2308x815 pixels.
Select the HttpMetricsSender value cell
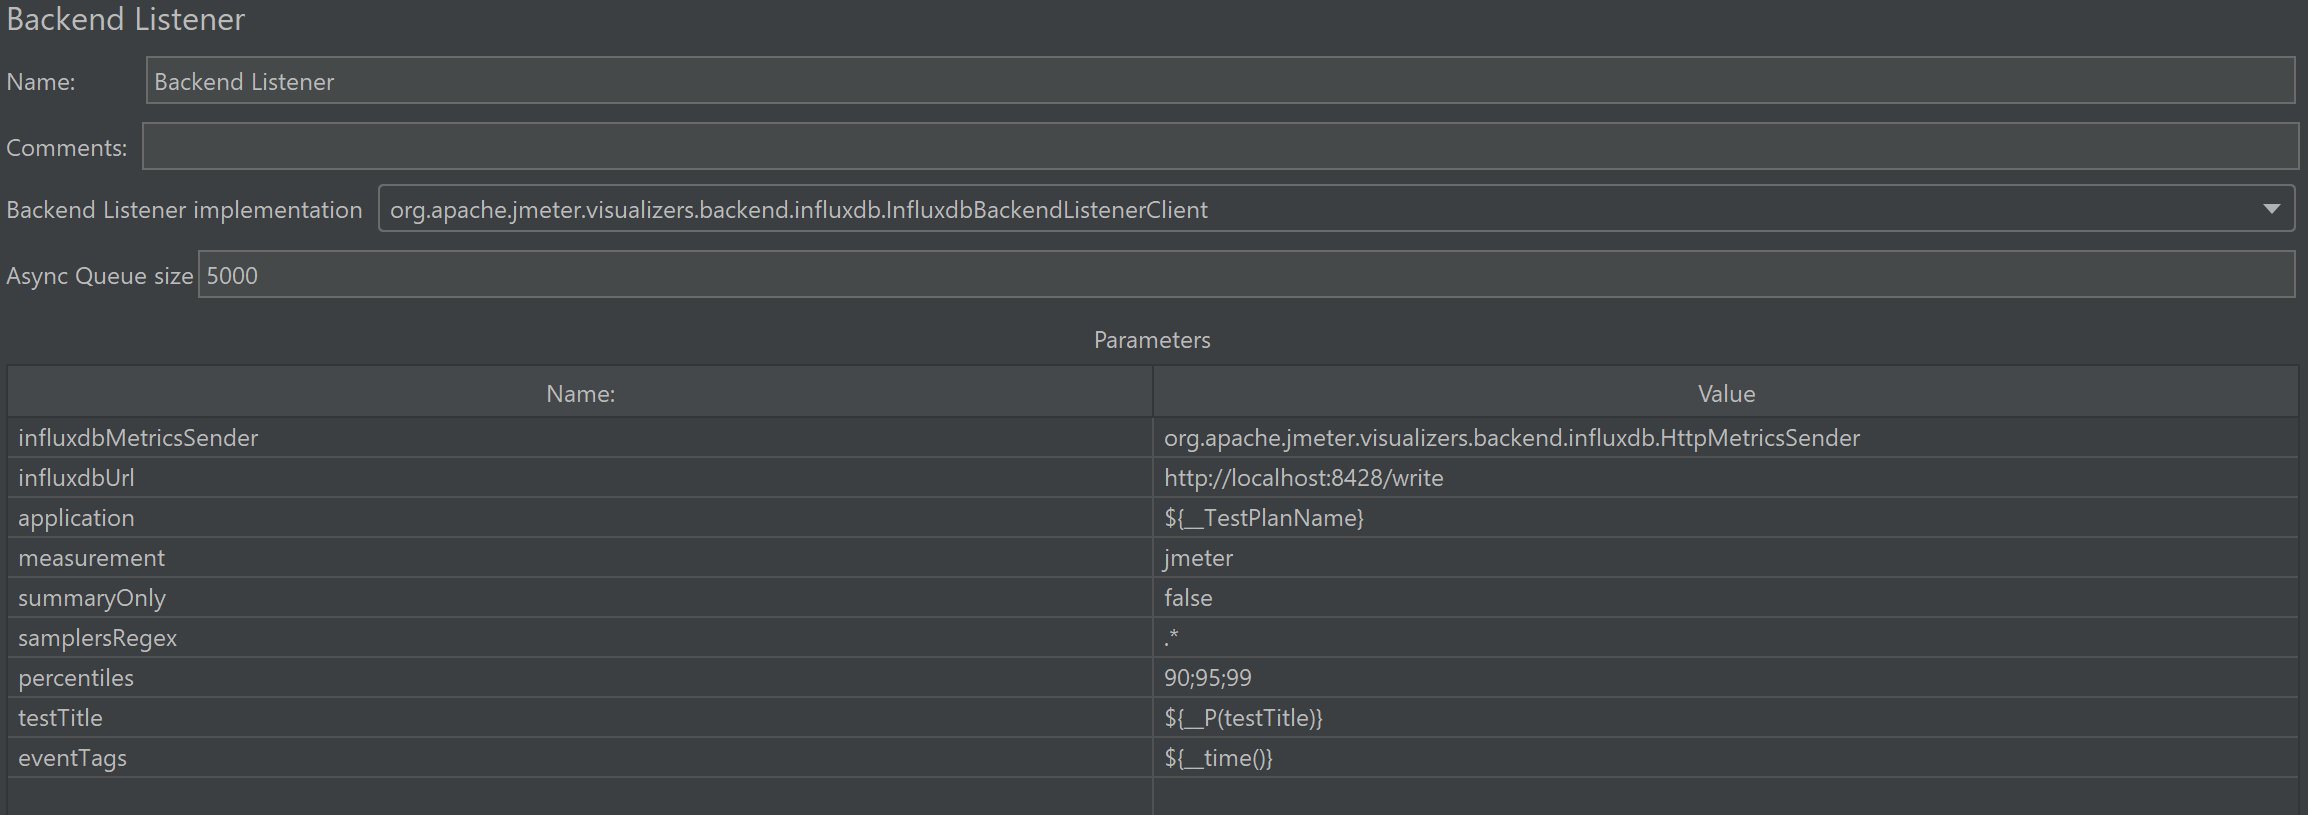tap(1511, 438)
